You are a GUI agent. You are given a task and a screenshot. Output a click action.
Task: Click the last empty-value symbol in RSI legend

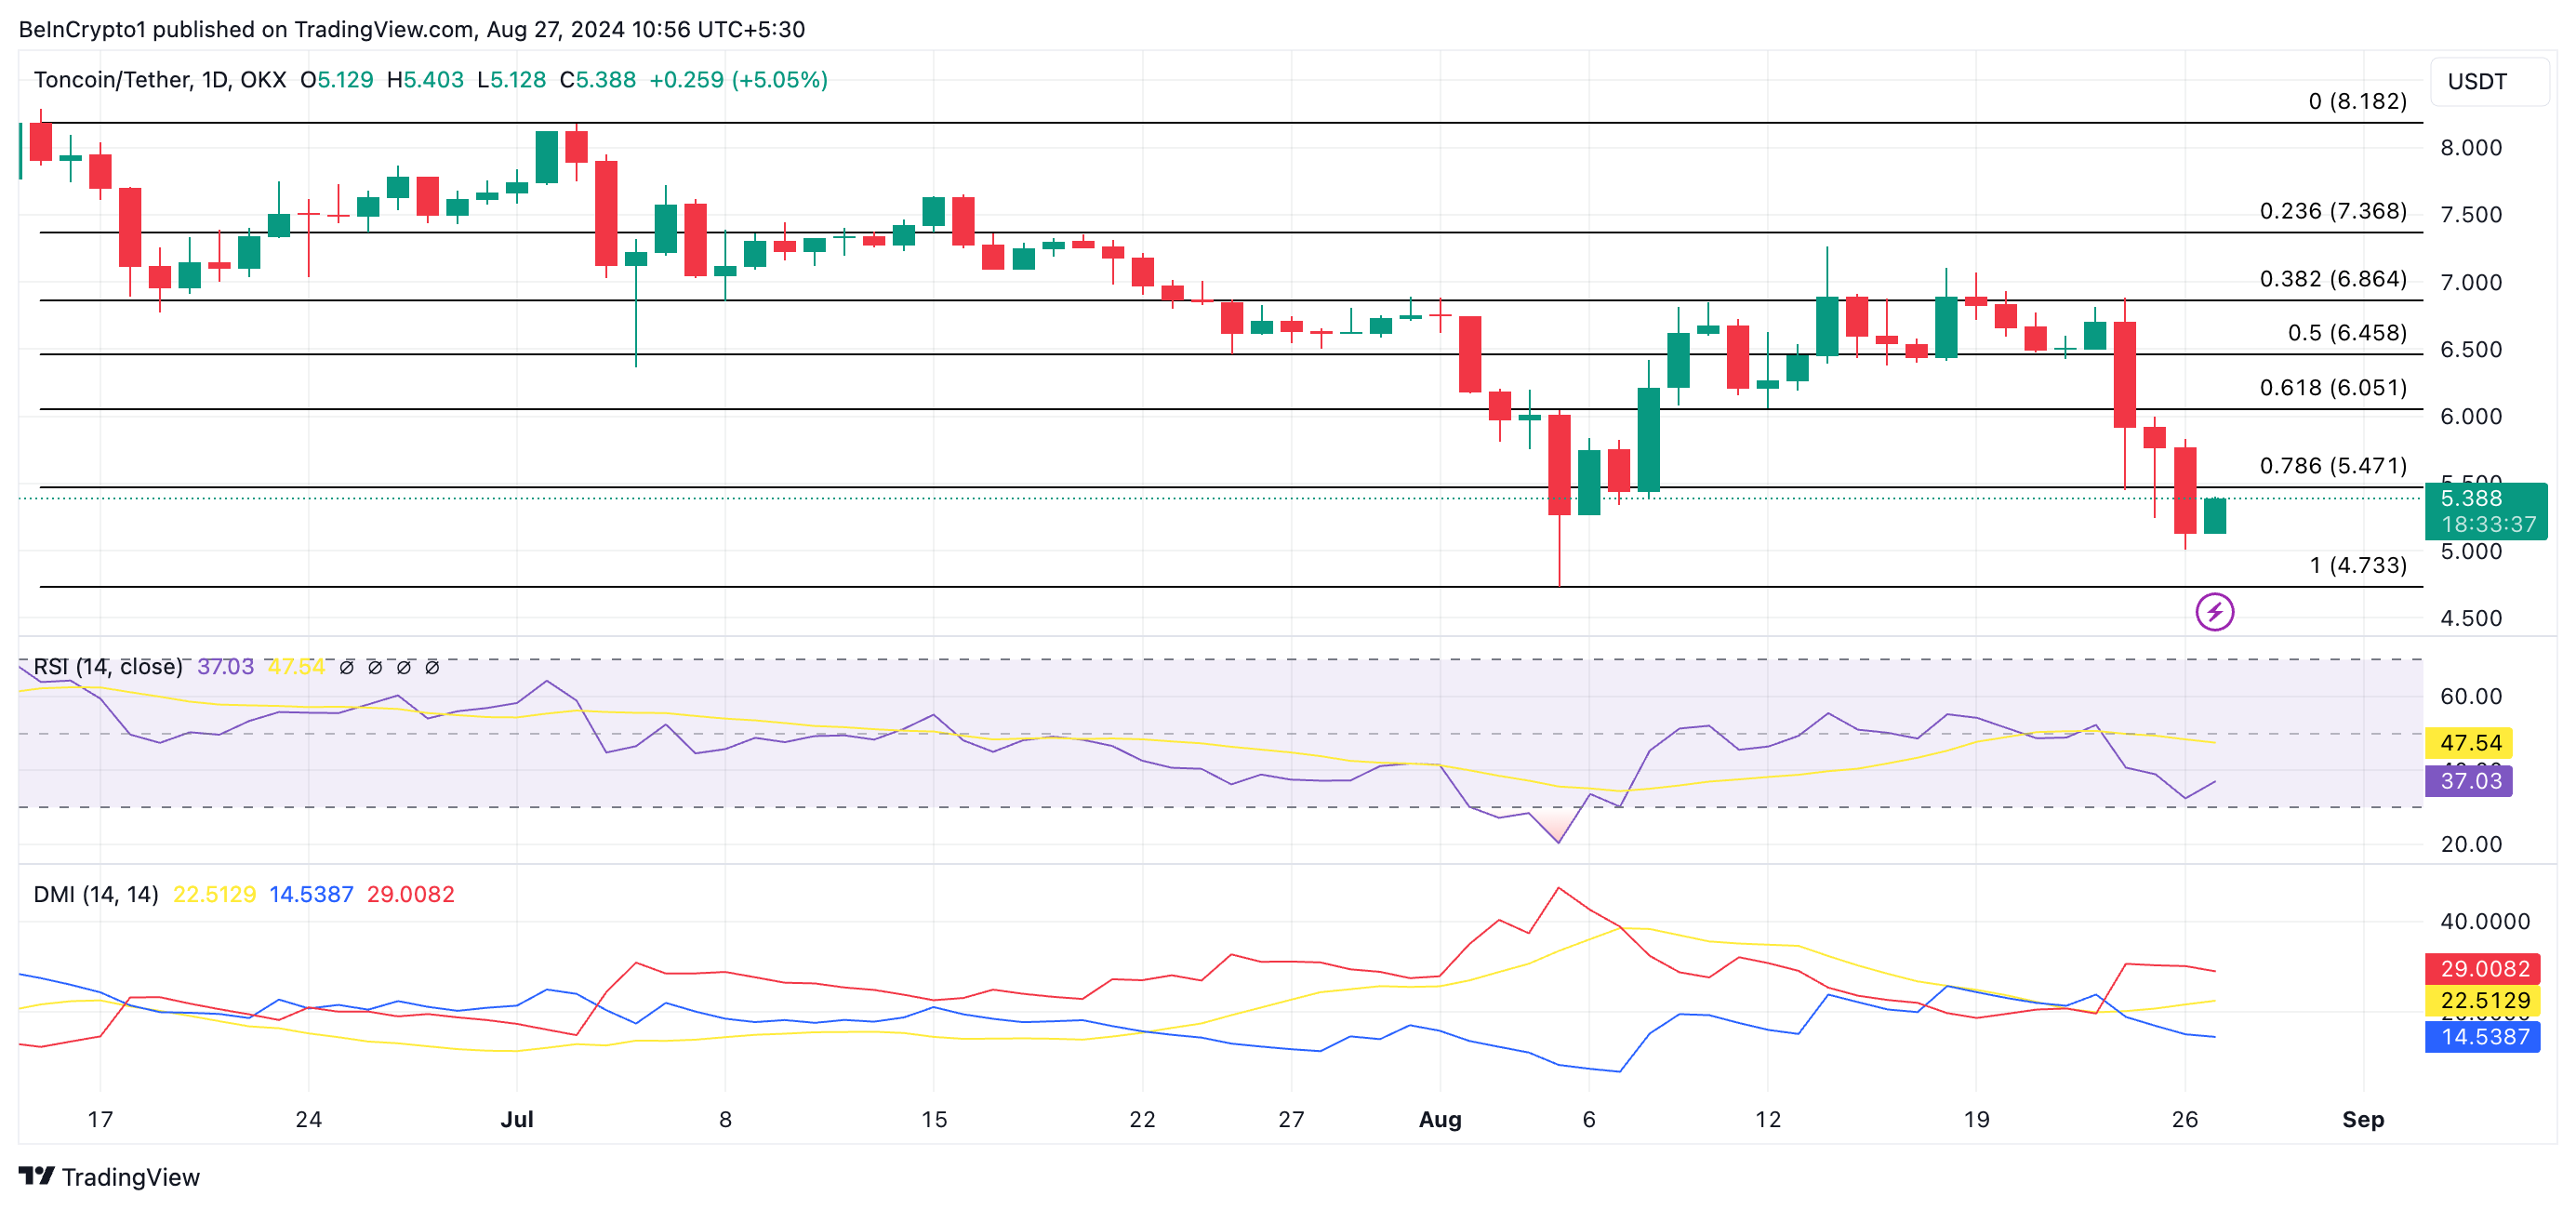point(432,667)
